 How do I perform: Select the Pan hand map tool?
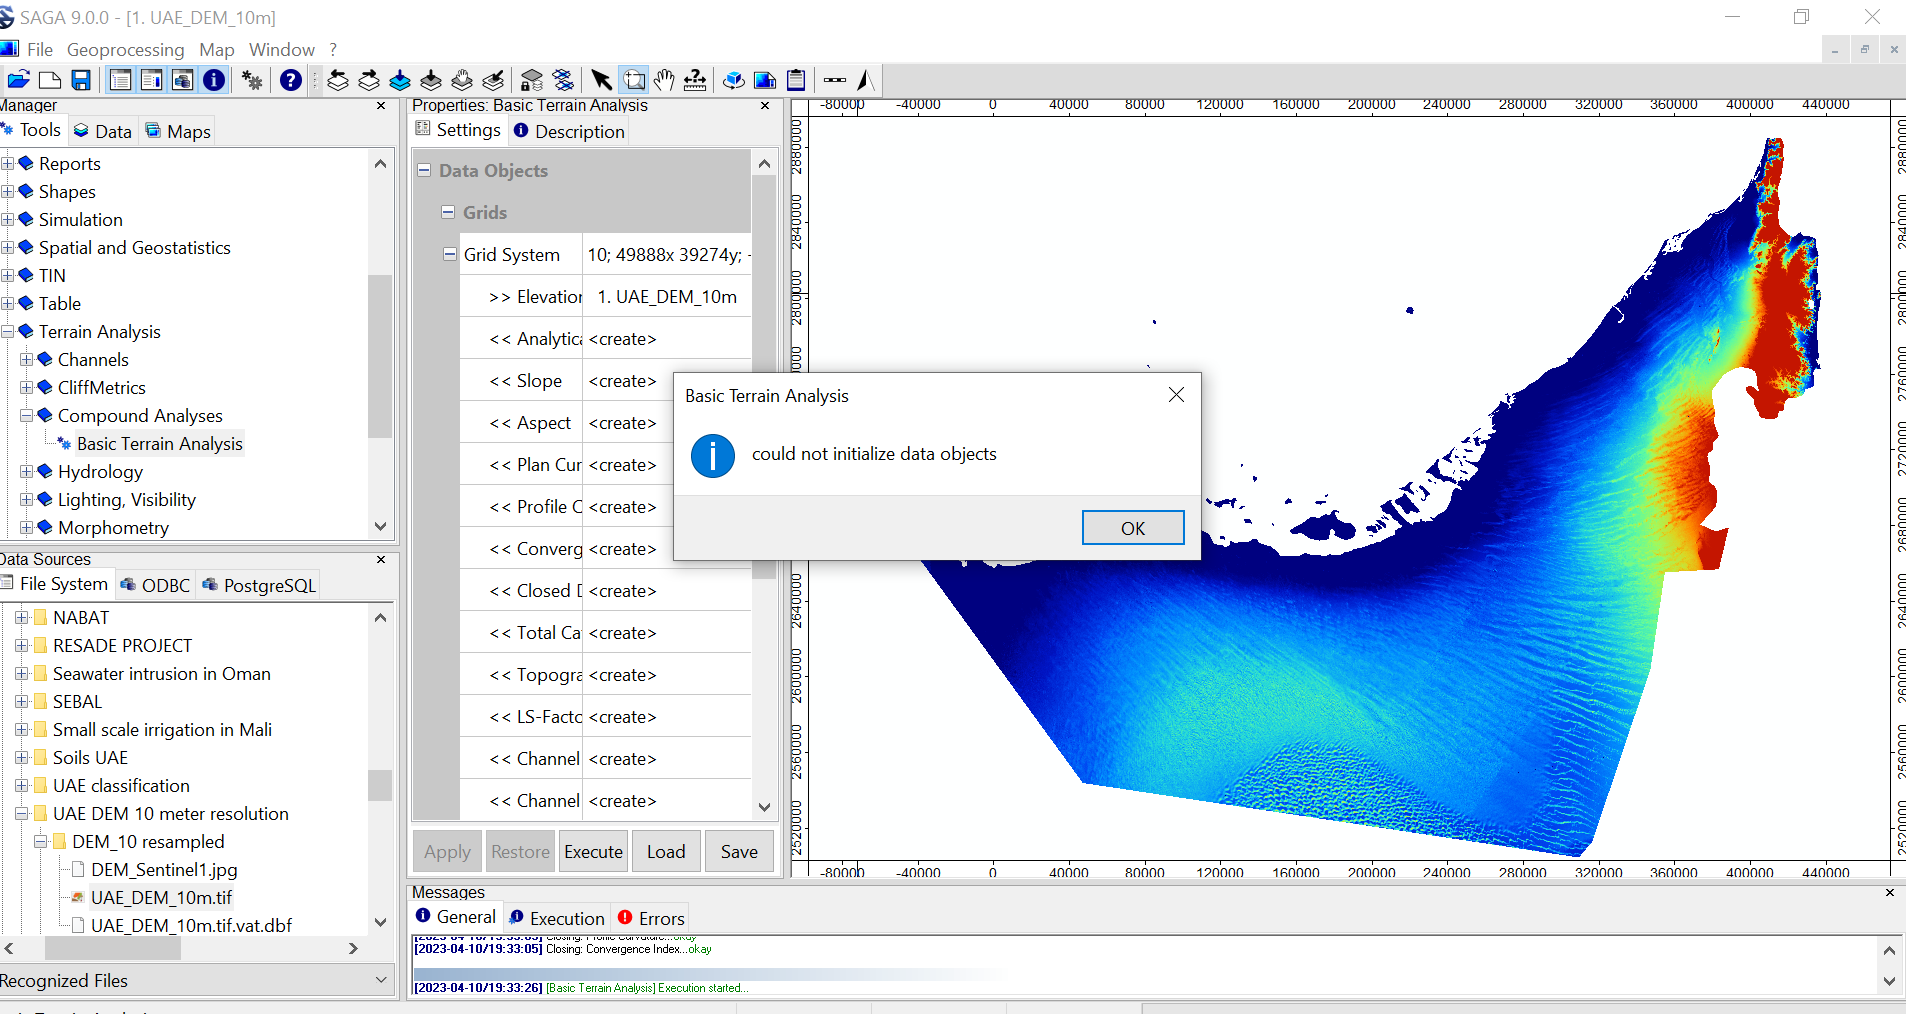(x=664, y=80)
